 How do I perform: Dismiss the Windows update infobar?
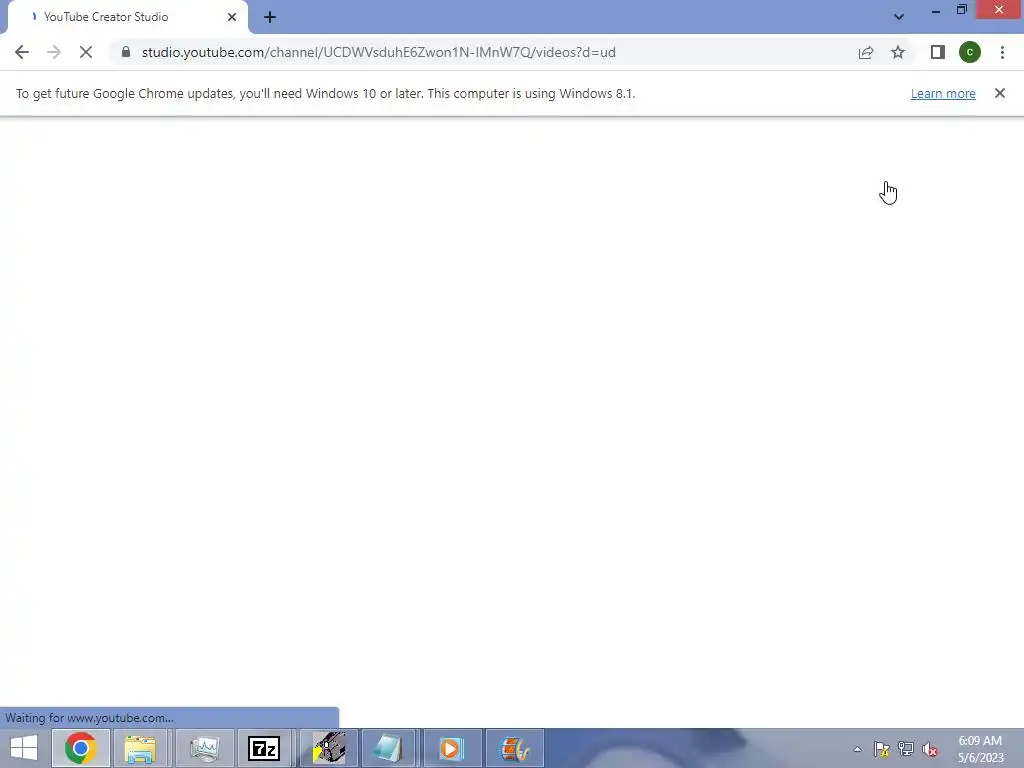coord(1000,93)
